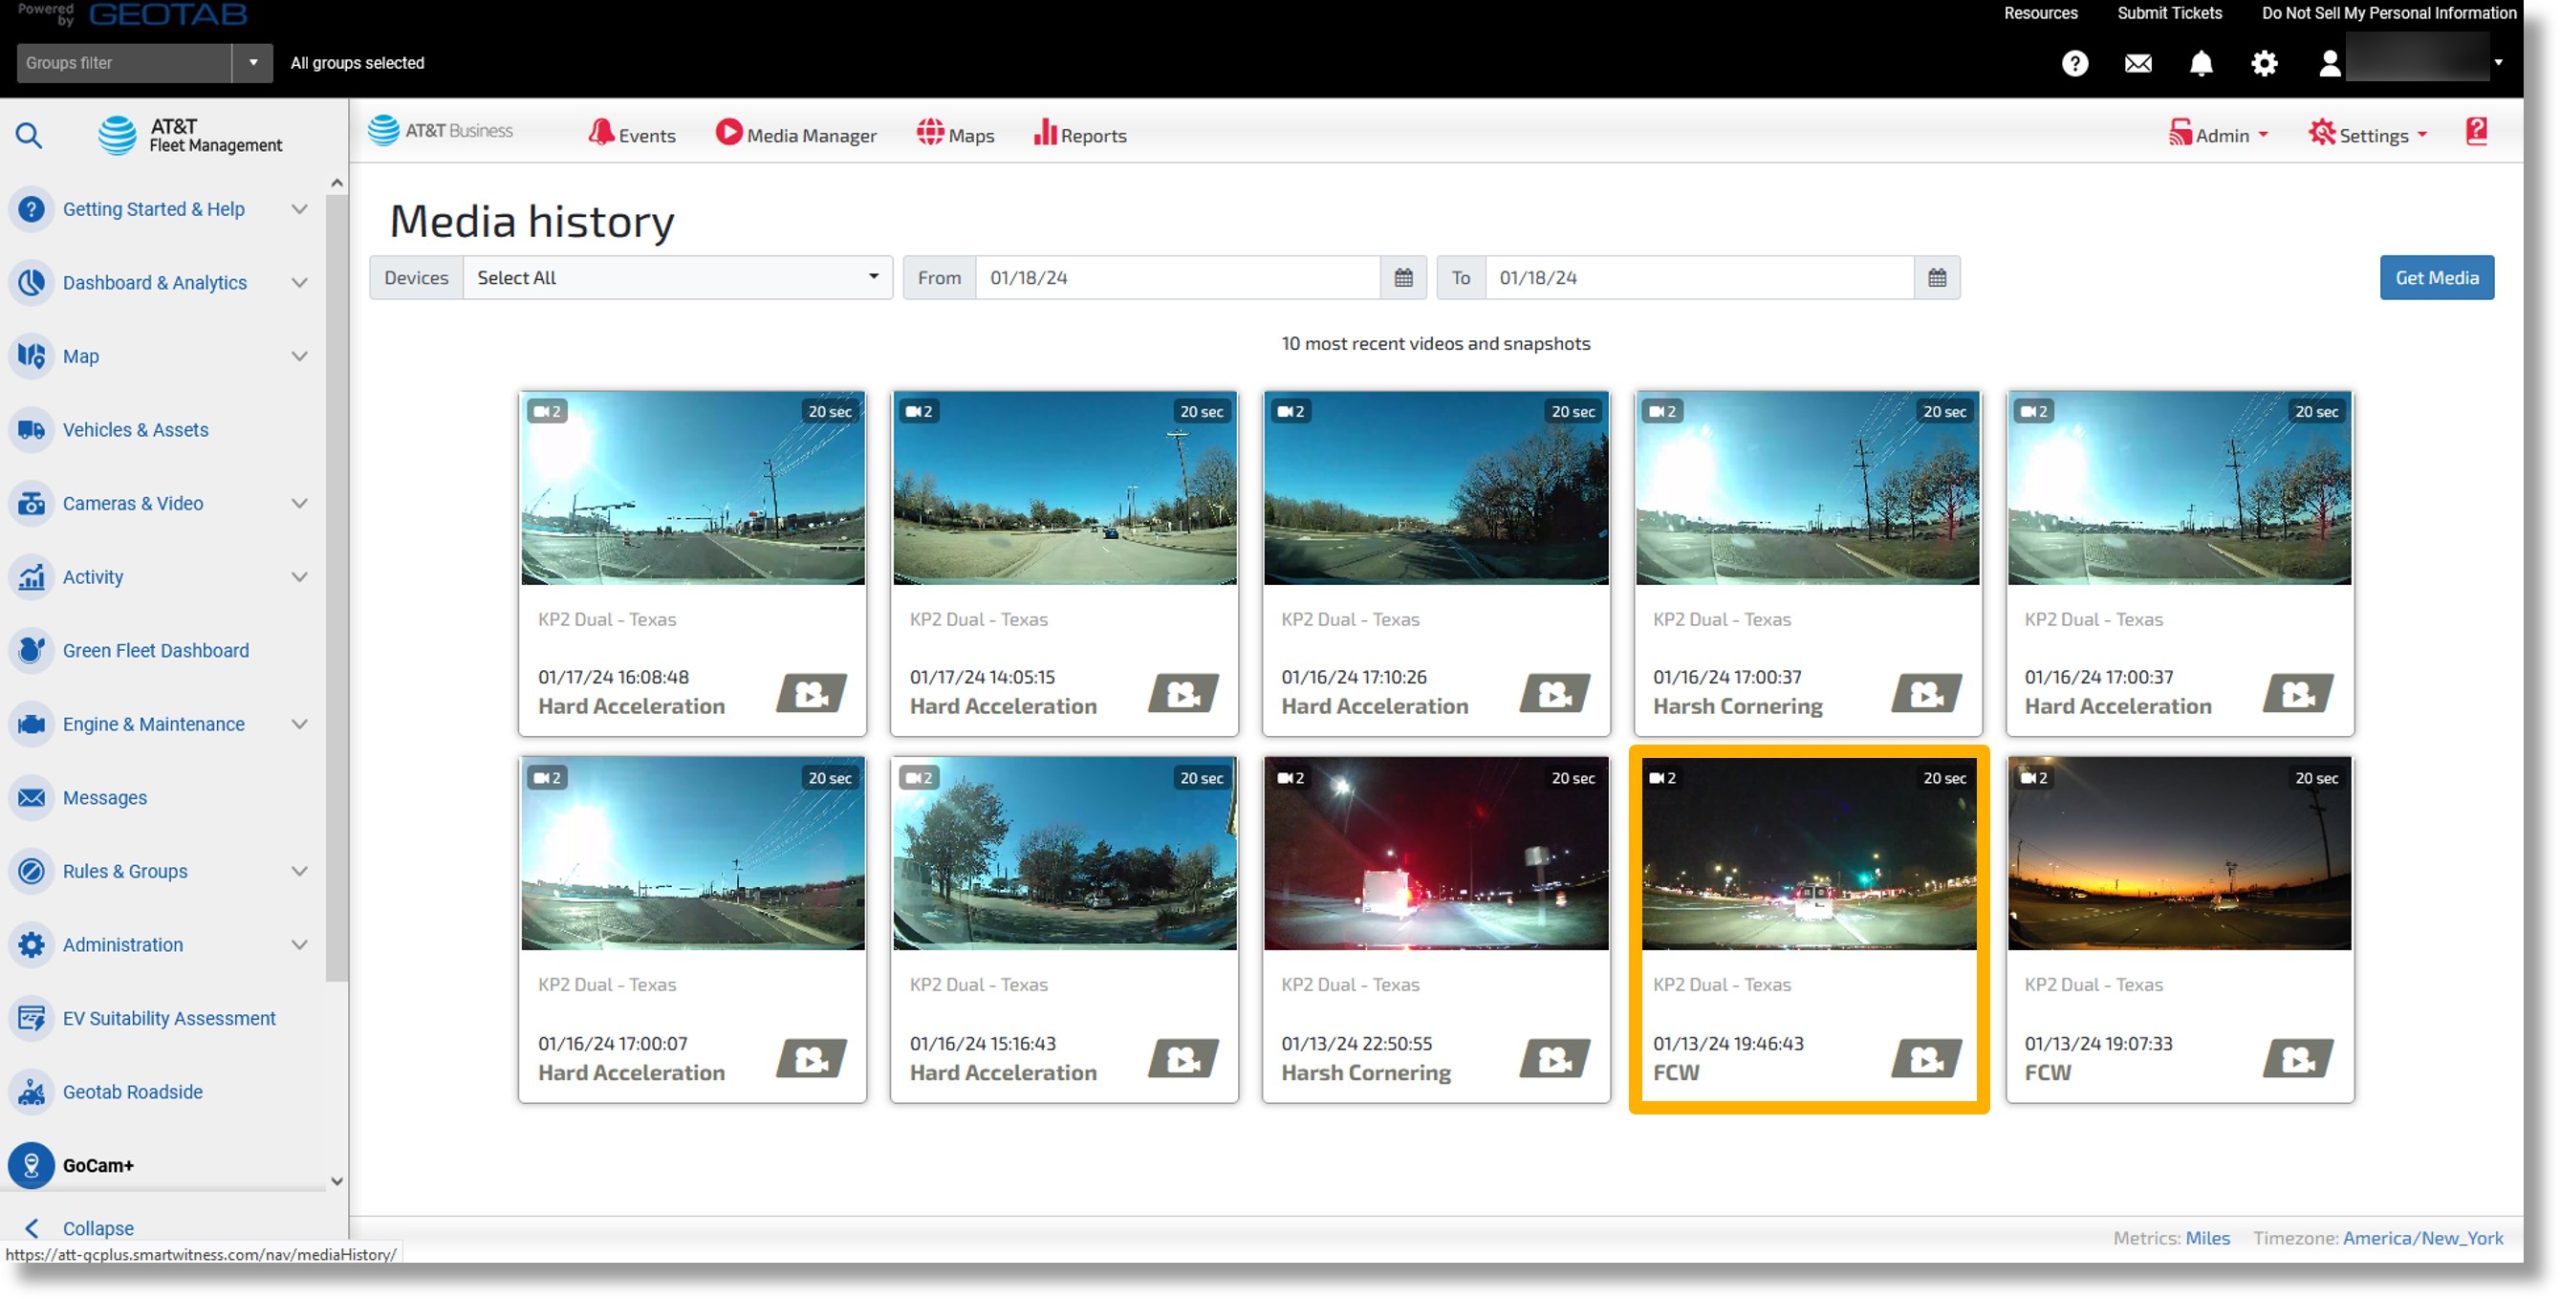Screen dimensions: 2560x1299
Task: Click America/New_York timezone link
Action: tap(2423, 1238)
